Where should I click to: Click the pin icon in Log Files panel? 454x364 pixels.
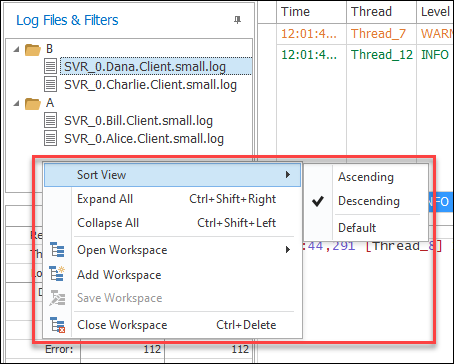click(237, 20)
